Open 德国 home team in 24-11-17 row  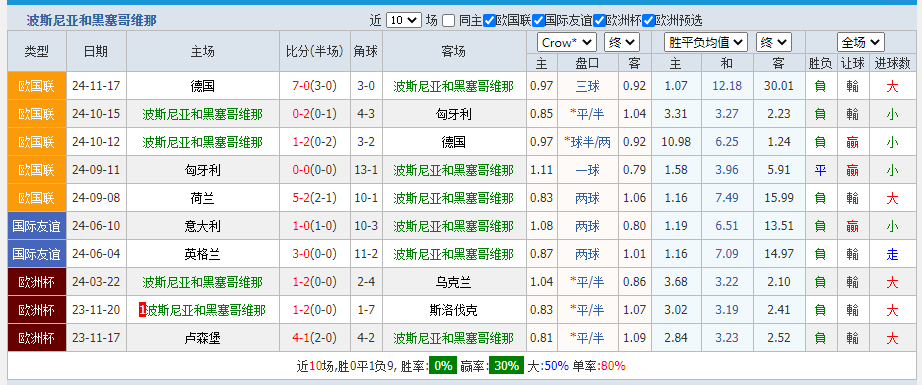(x=203, y=86)
